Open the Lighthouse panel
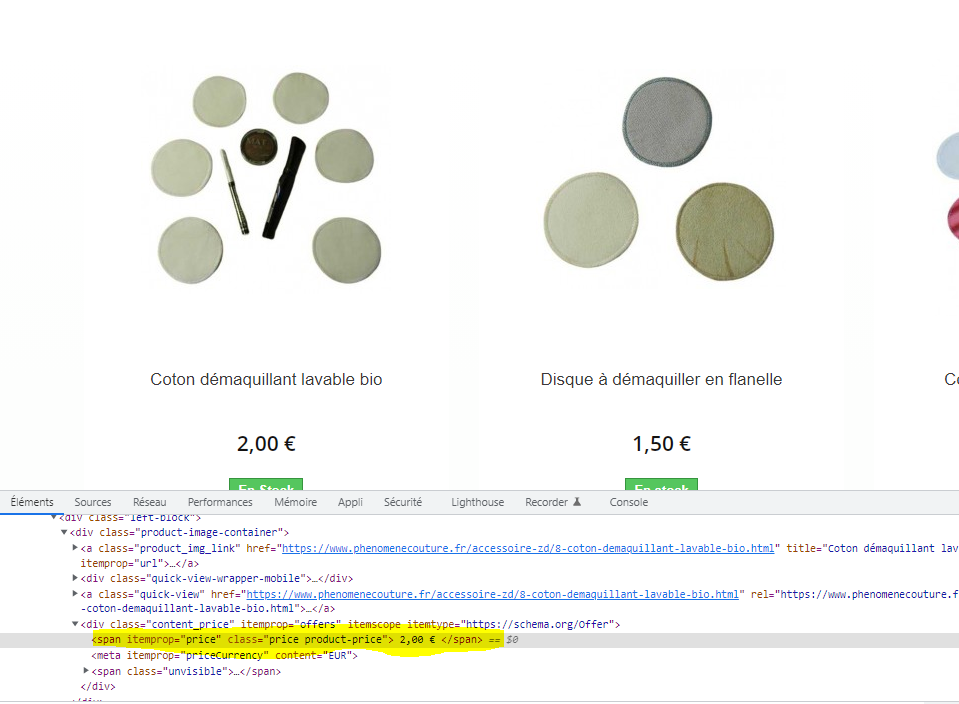 click(x=477, y=502)
